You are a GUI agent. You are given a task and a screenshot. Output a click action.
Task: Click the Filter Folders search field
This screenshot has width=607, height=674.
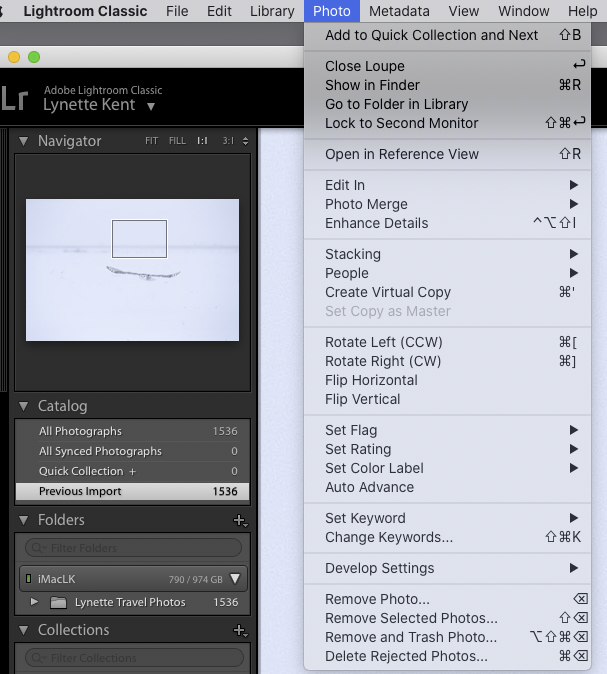click(133, 548)
